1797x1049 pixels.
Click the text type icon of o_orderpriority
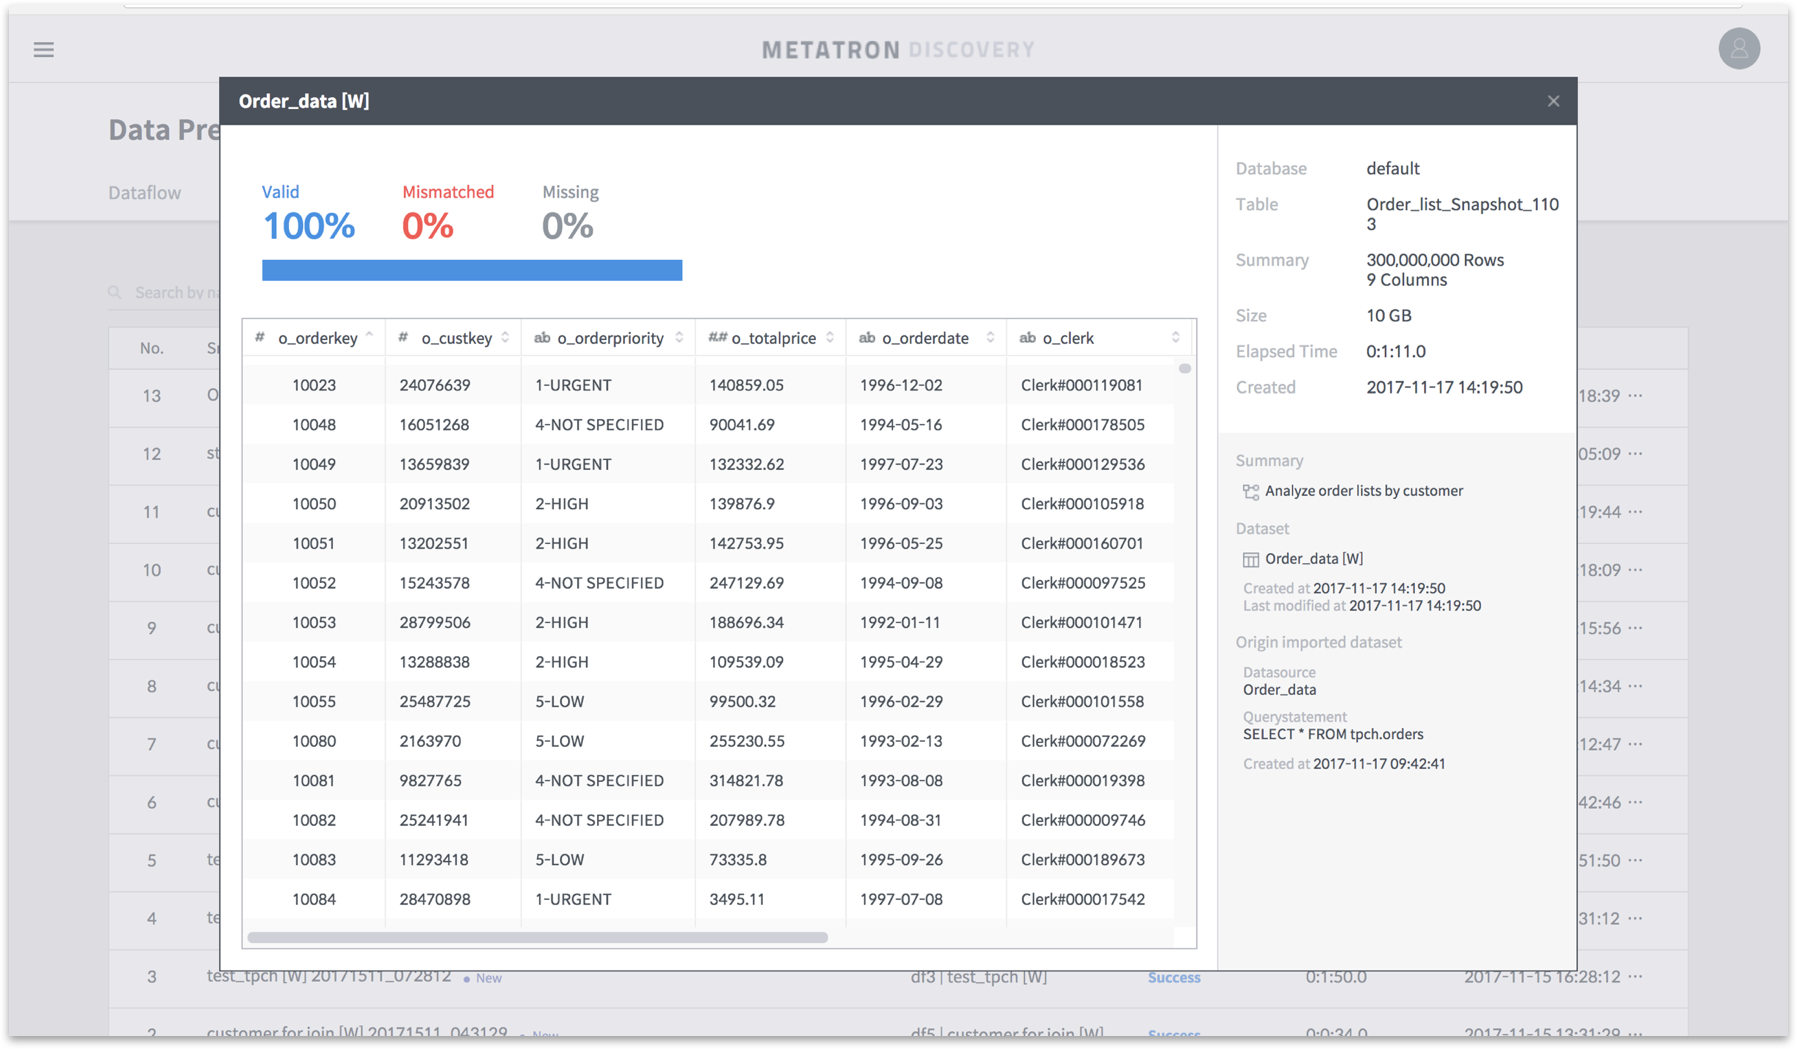pos(542,338)
